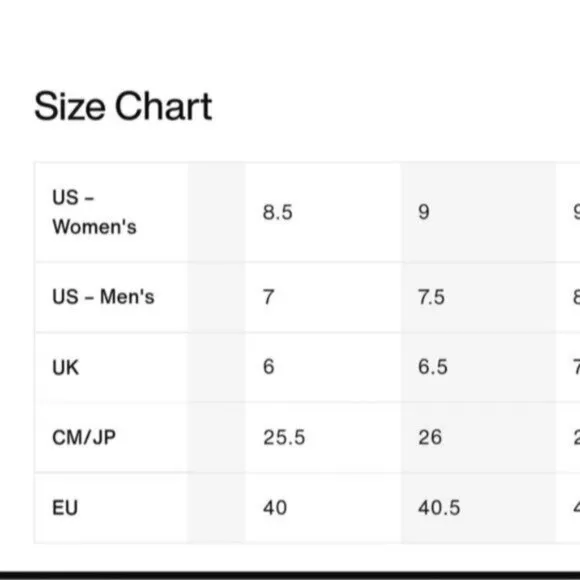This screenshot has width=580, height=580.
Task: Select EU size 40 cell
Action: (x=323, y=508)
